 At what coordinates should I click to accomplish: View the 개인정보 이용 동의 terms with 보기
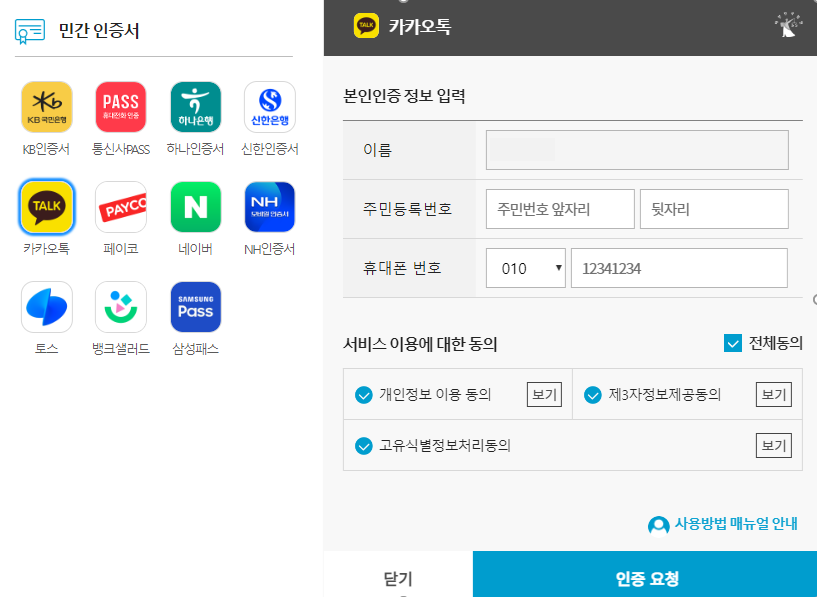tap(544, 394)
